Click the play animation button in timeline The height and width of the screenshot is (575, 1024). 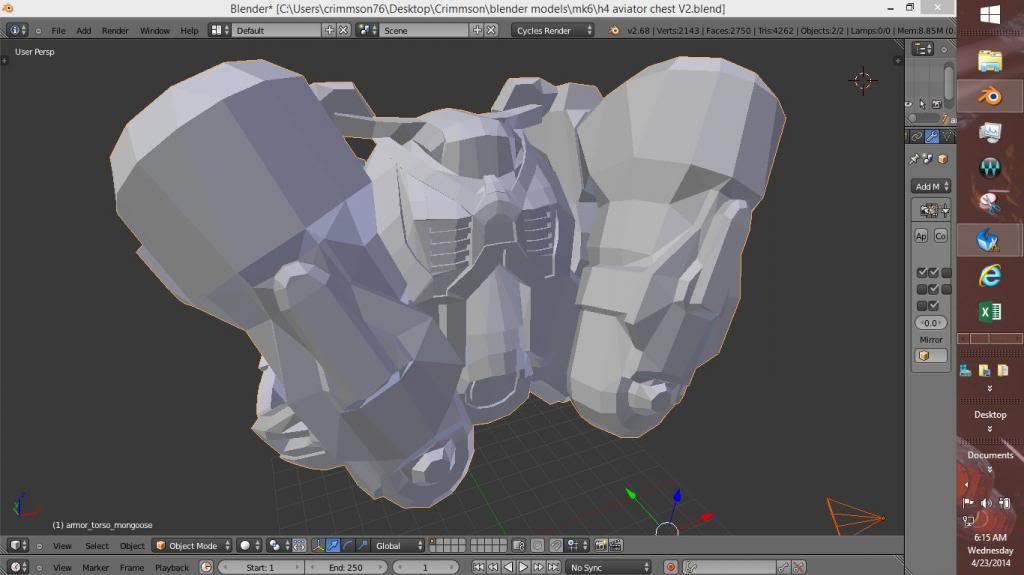522,567
